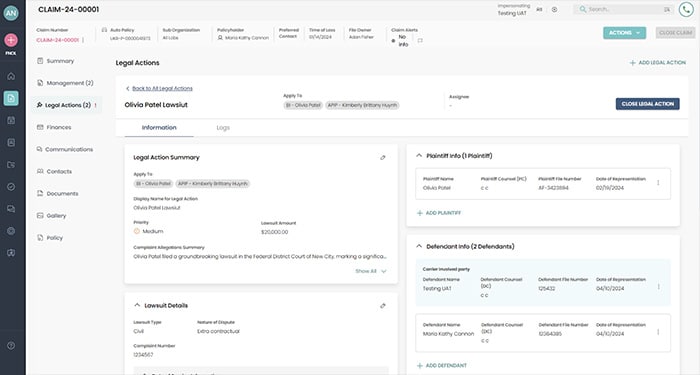Edit Legal Action Summary with pencil icon

tap(383, 158)
